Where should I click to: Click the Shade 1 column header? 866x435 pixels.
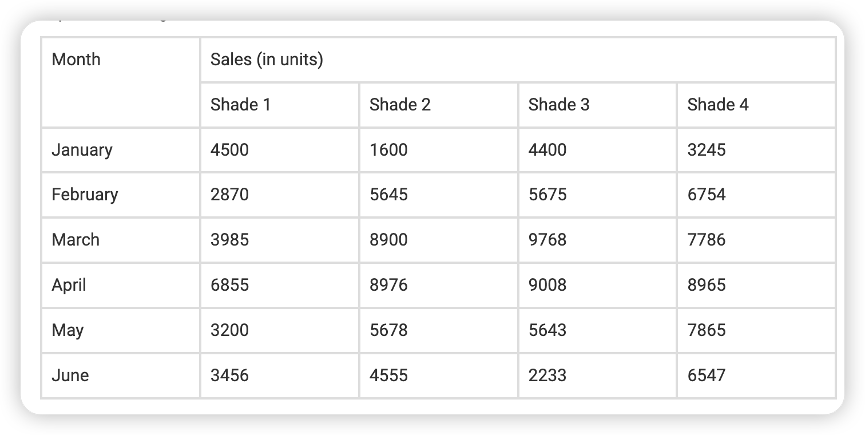point(279,105)
